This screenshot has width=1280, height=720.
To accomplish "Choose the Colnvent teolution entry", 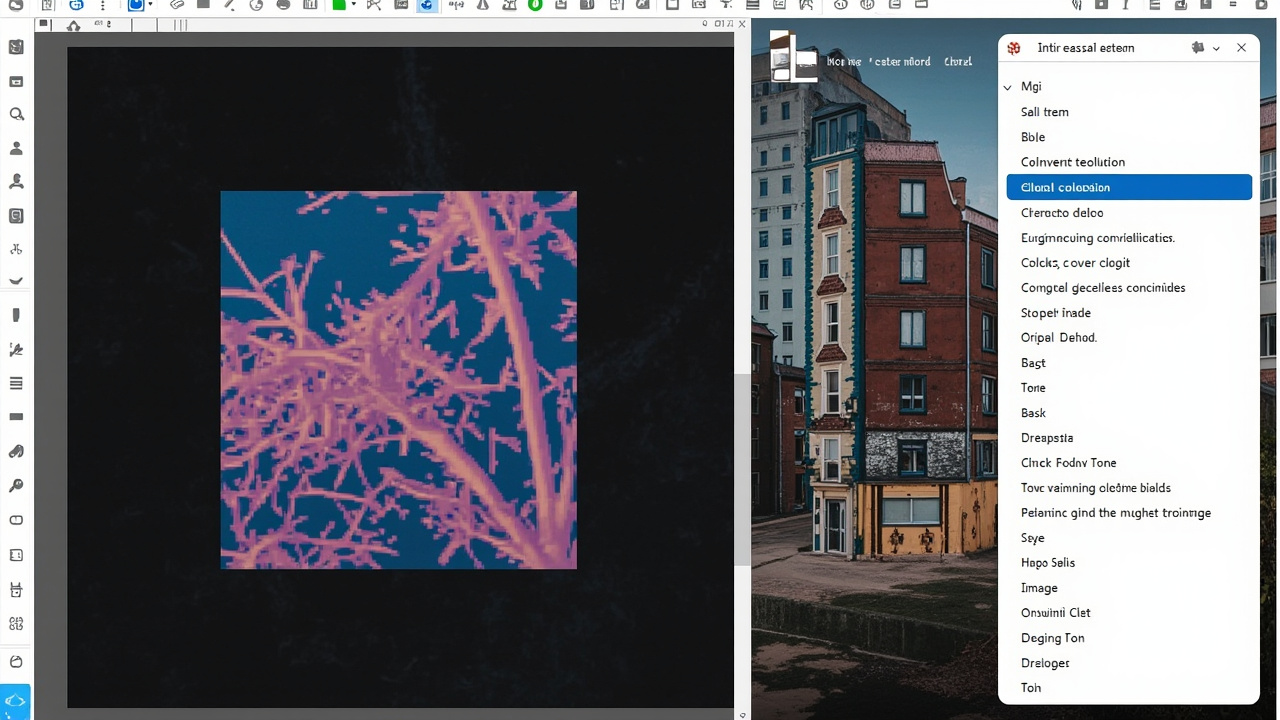I will coord(1073,162).
